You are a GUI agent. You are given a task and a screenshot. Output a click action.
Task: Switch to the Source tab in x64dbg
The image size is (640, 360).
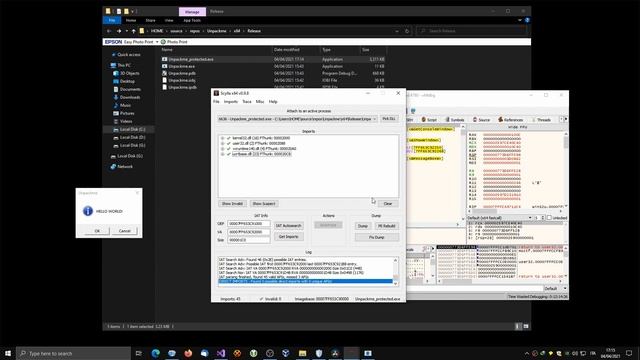[x=481, y=120]
